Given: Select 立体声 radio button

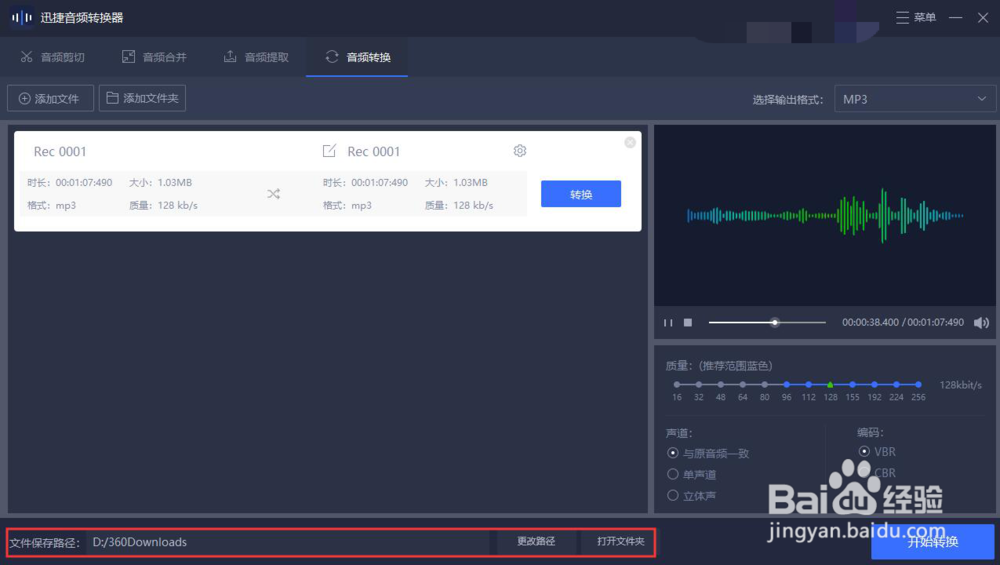Looking at the screenshot, I should tap(673, 495).
